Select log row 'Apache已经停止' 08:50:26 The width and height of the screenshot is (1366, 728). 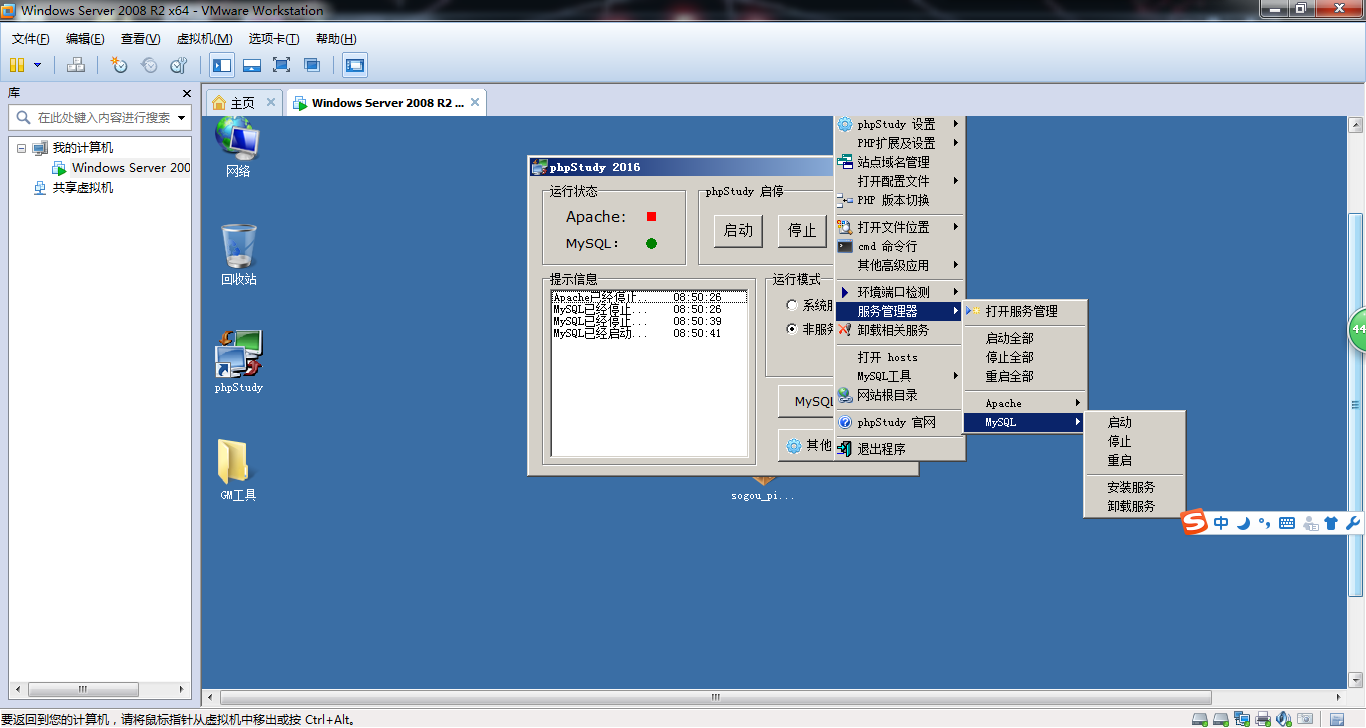649,297
